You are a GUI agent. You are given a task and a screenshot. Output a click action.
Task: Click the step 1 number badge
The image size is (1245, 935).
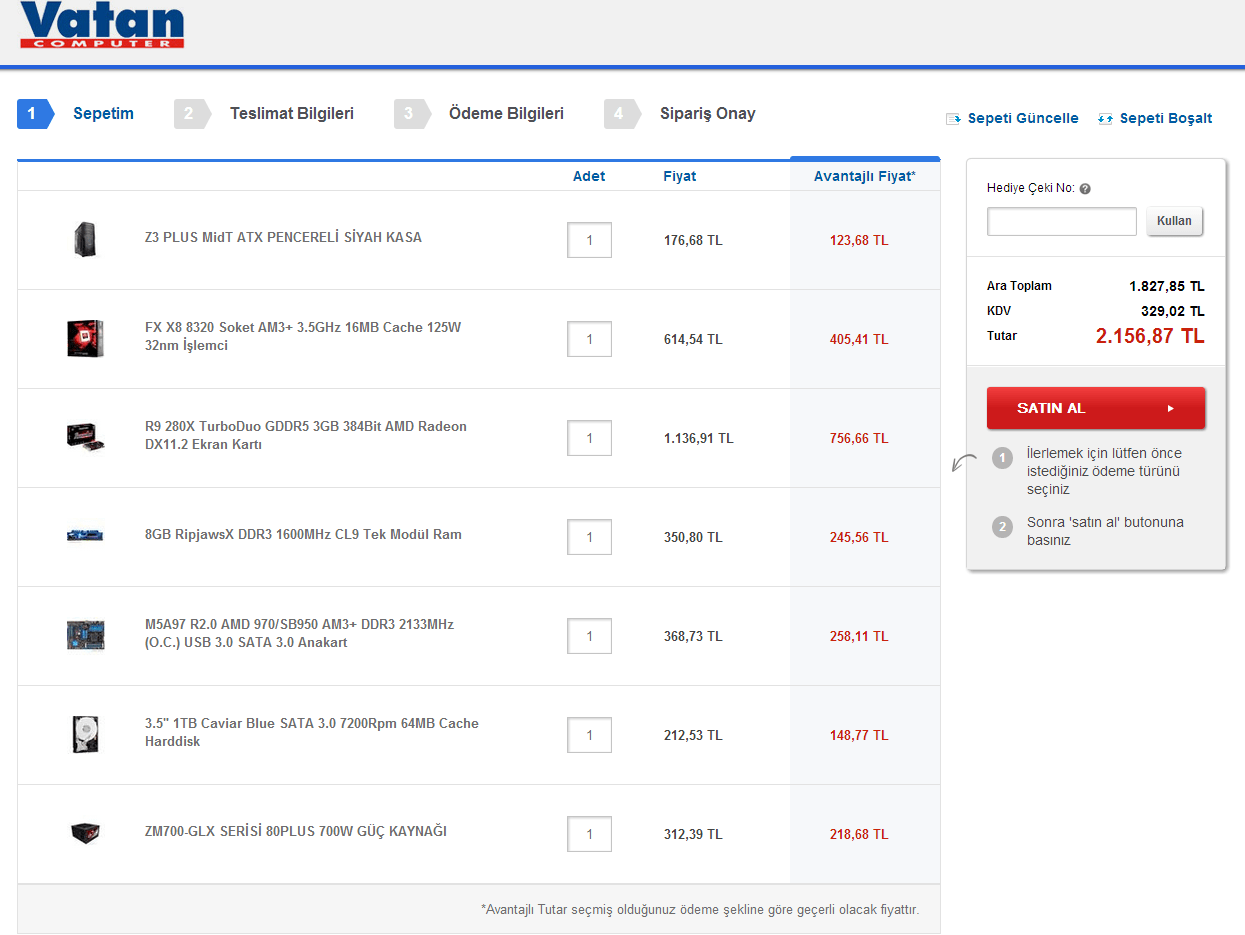point(35,114)
